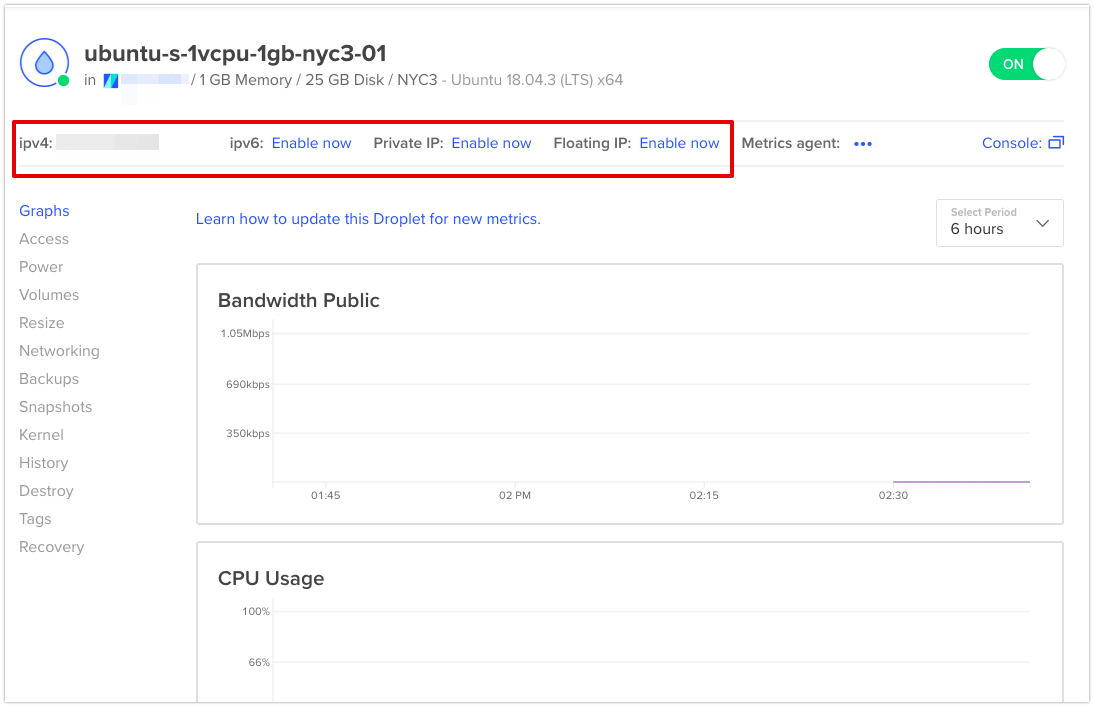Click Enable now for Private IP
The height and width of the screenshot is (707, 1094).
491,143
